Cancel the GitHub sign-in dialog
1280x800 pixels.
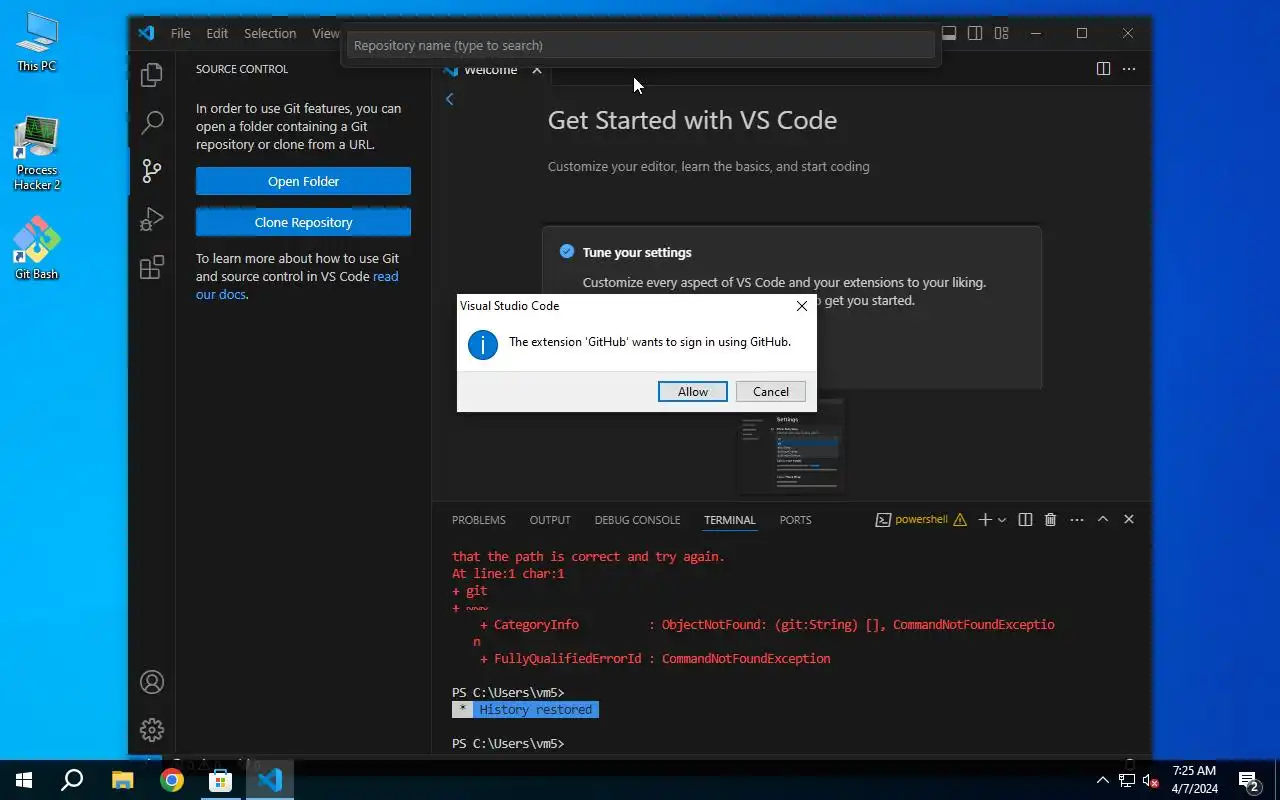click(x=771, y=392)
